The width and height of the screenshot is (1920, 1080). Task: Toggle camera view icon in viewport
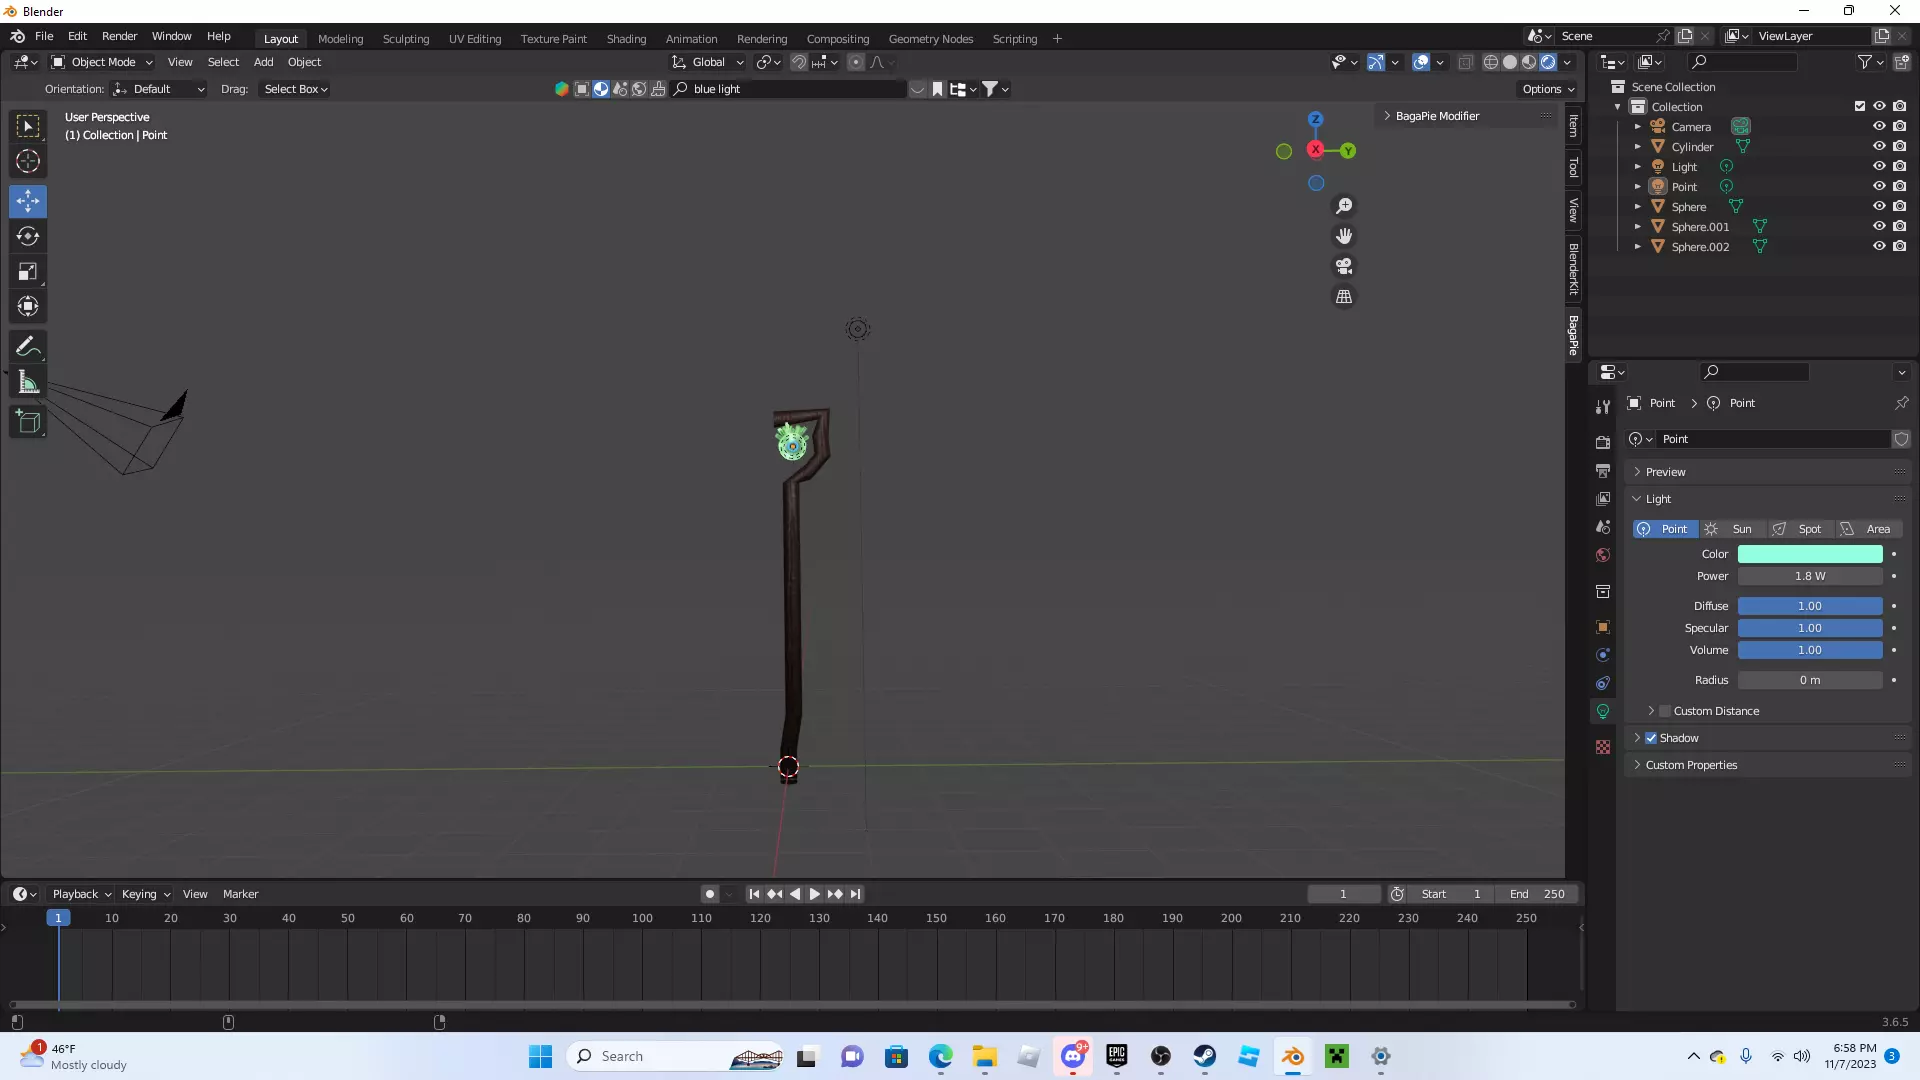[1344, 266]
